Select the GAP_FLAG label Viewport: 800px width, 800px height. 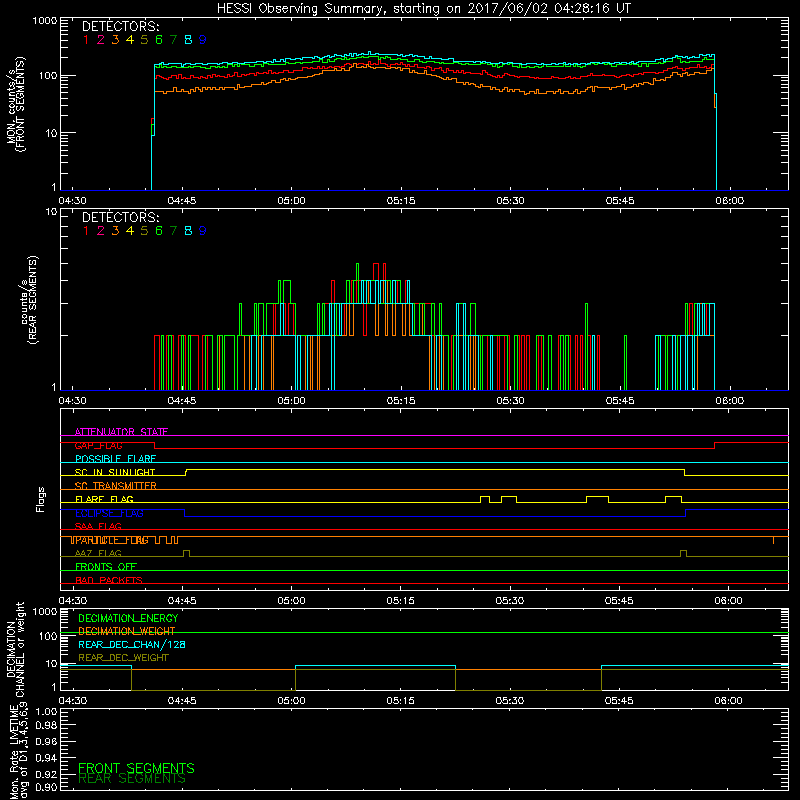(x=98, y=445)
